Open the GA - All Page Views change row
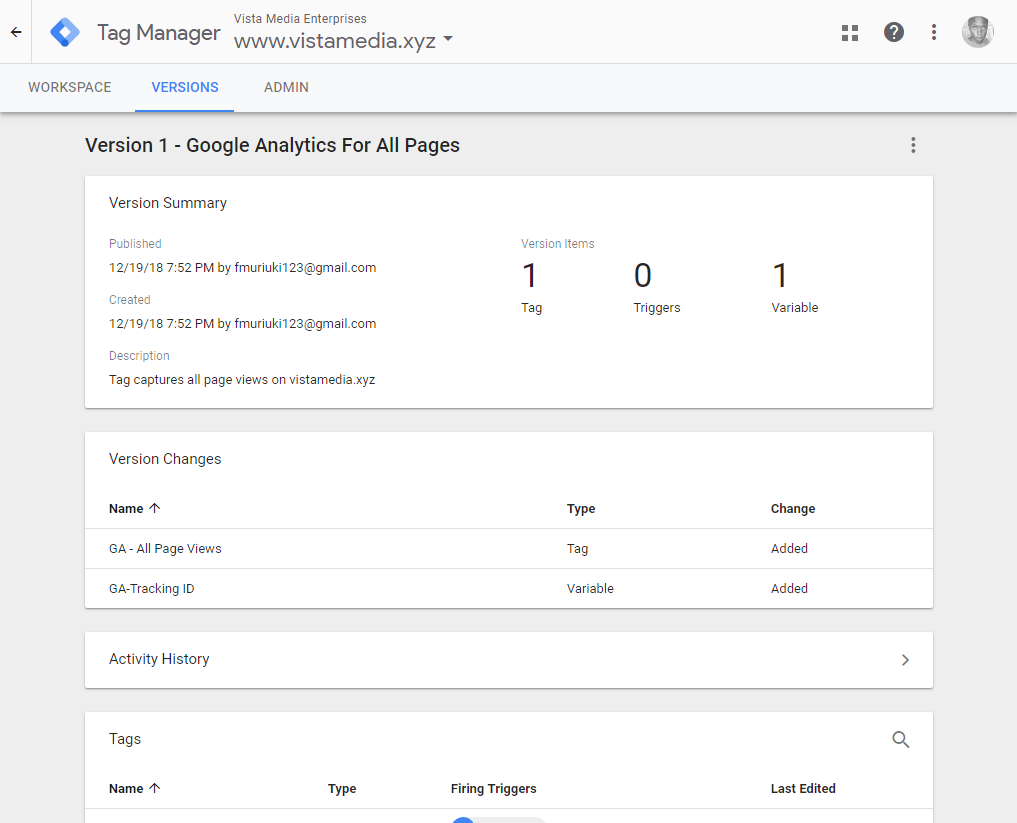1017x823 pixels. [165, 549]
